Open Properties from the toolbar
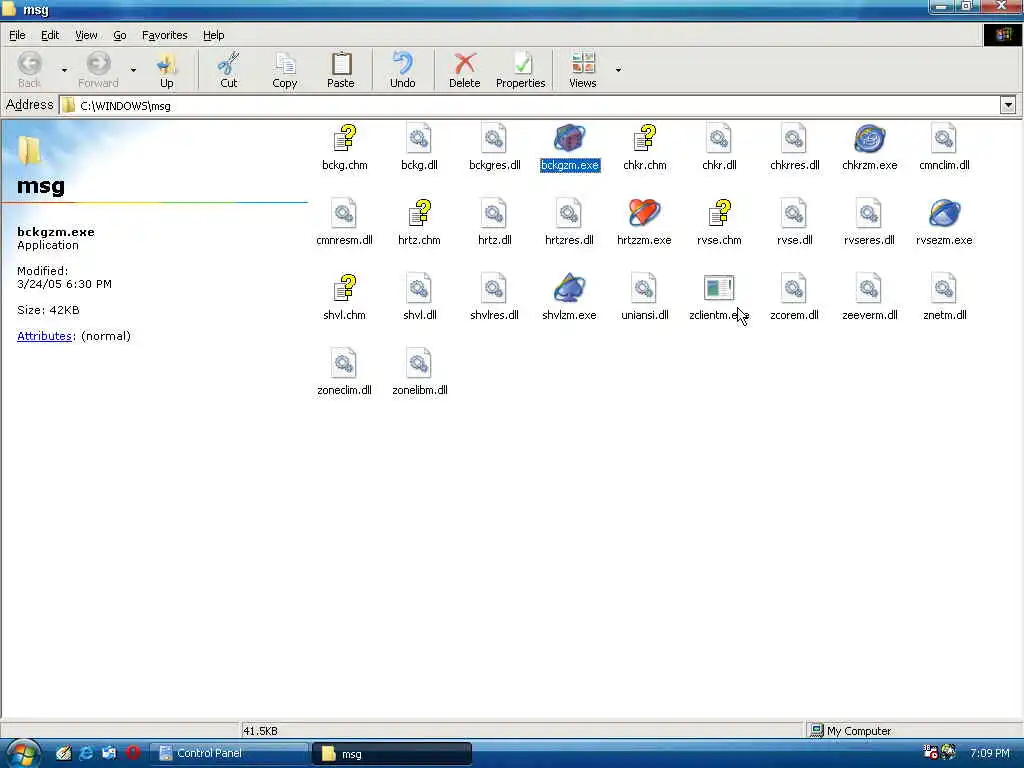The width and height of the screenshot is (1024, 768). pos(520,69)
